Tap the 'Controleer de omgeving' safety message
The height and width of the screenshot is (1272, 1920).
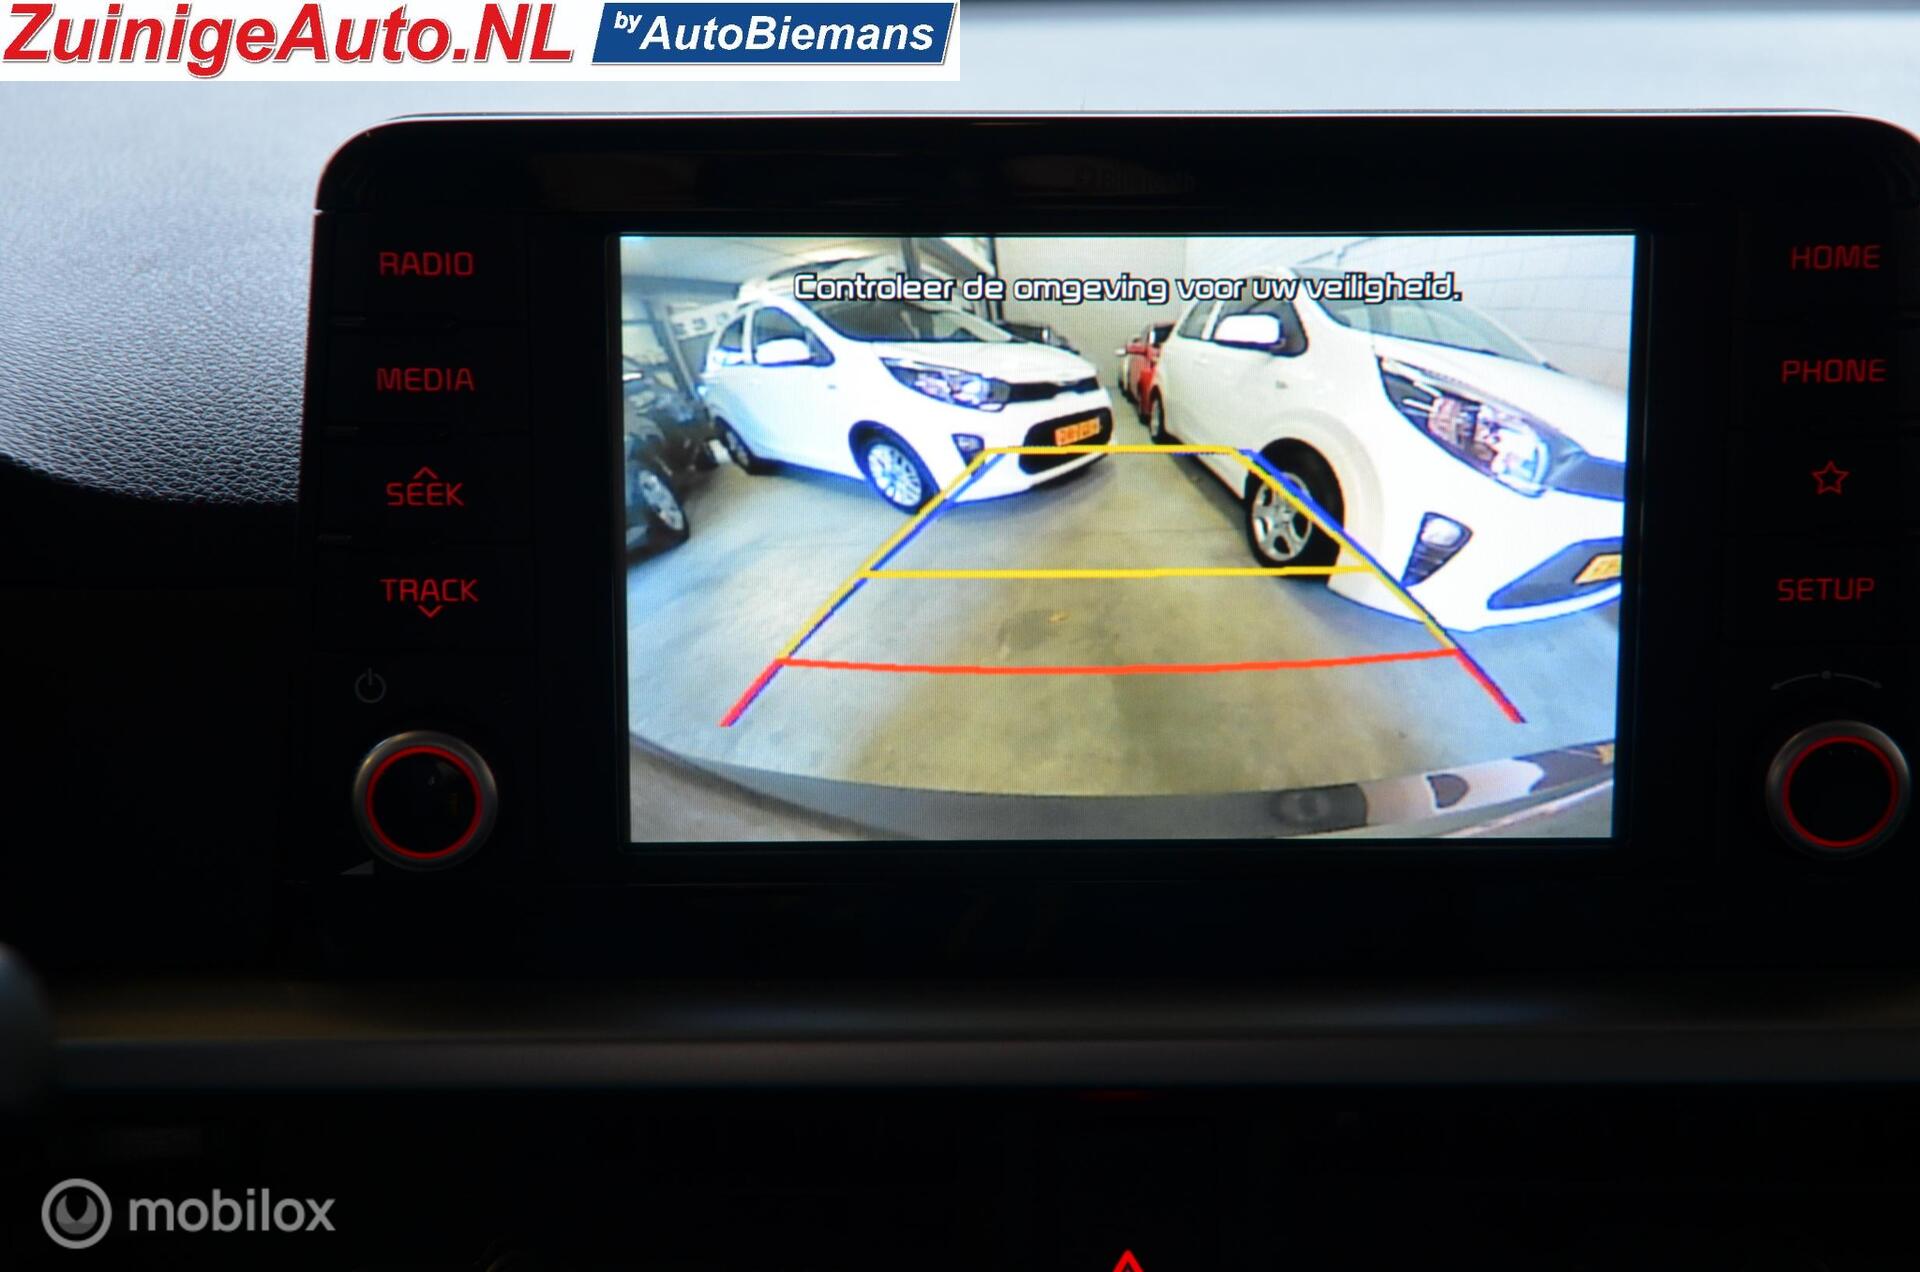coord(1127,288)
